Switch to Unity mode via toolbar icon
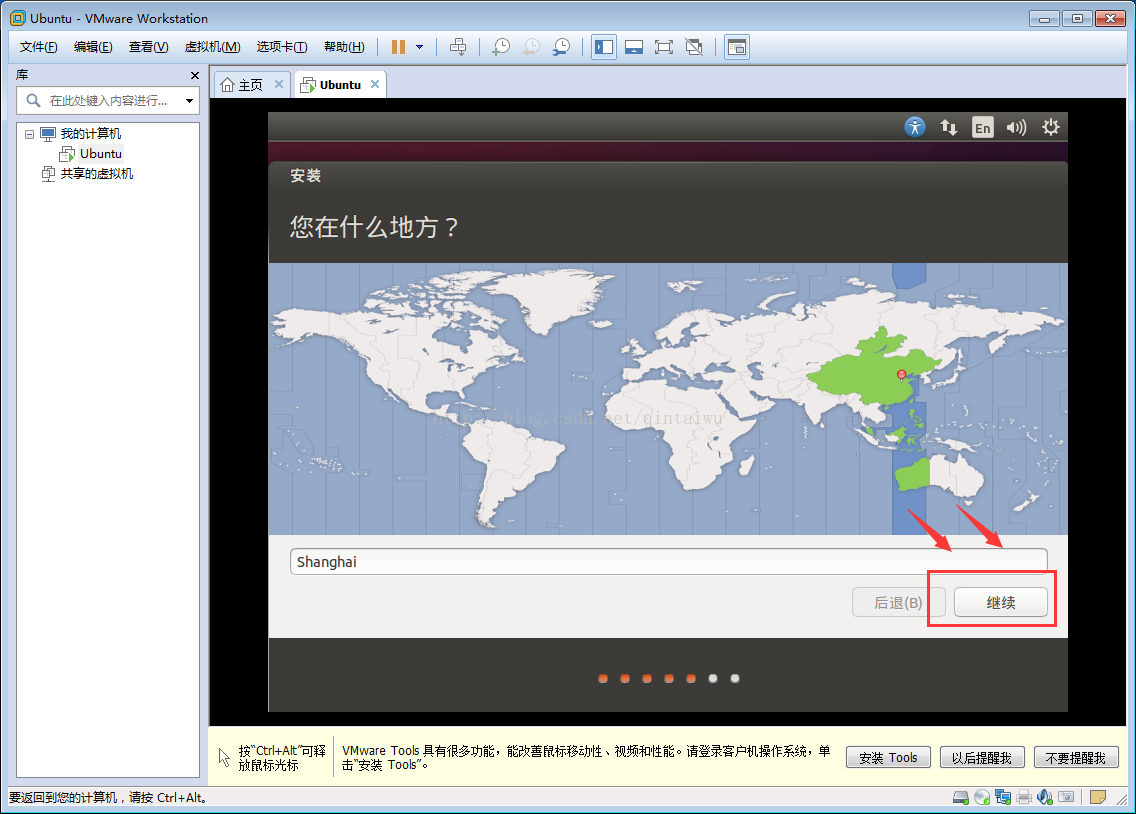The width and height of the screenshot is (1136, 814). click(x=694, y=47)
